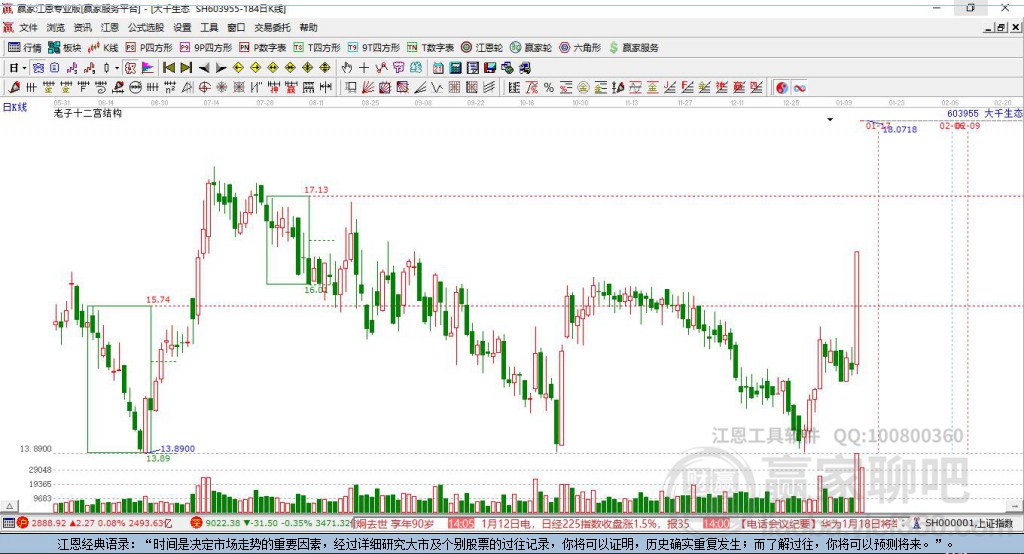Step chart left with black left arrow
The width and height of the screenshot is (1024, 554).
204,68
